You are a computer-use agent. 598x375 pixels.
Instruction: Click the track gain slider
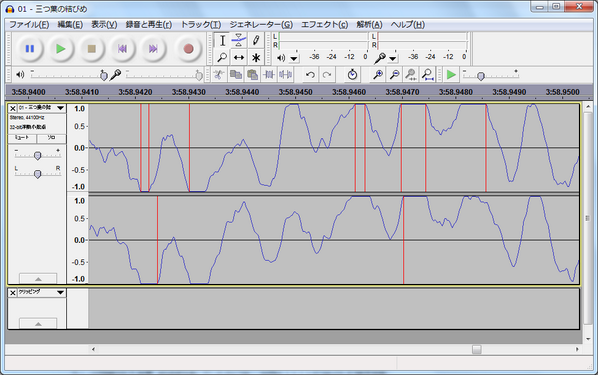pos(37,155)
